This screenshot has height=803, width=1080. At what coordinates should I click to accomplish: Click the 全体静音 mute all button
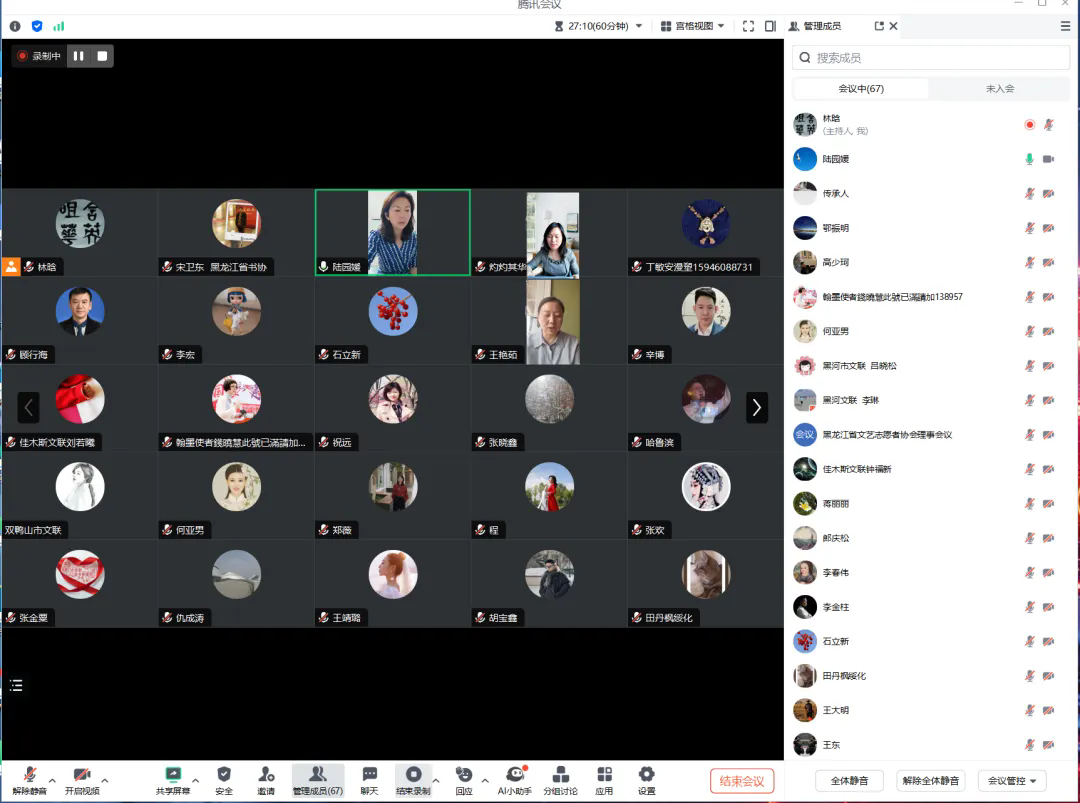pyautogui.click(x=849, y=781)
